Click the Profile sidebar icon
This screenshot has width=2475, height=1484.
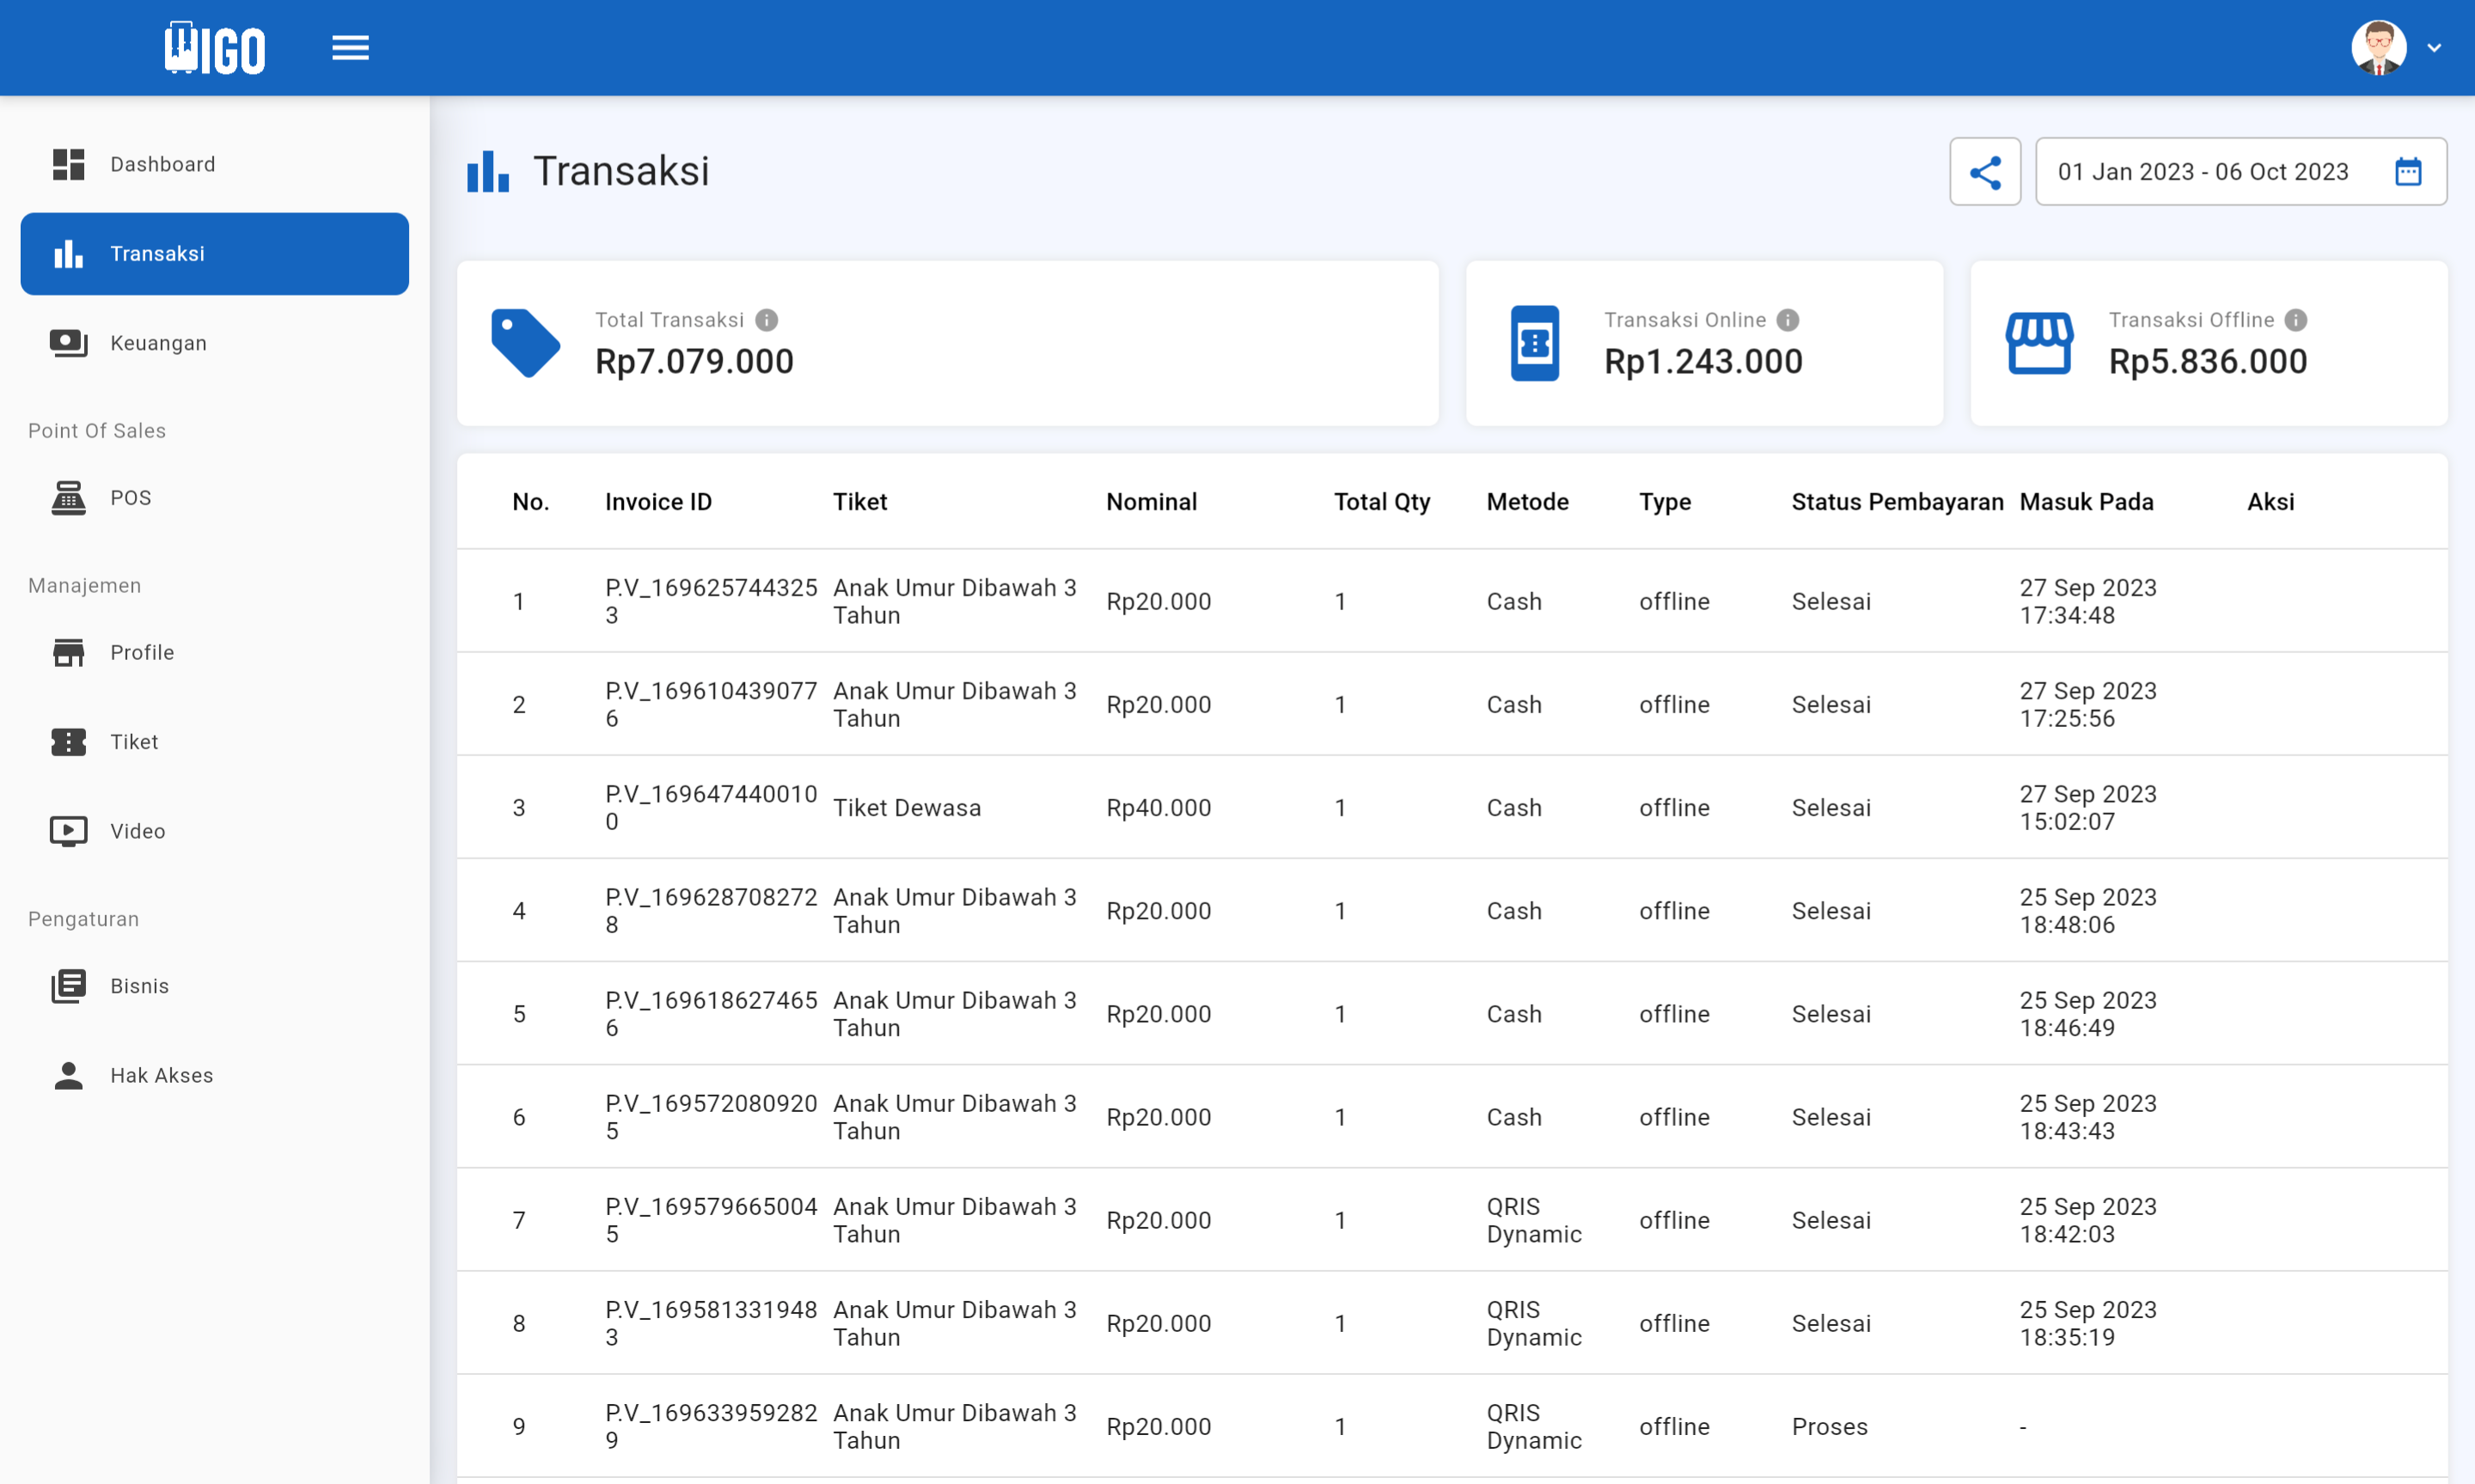[67, 652]
